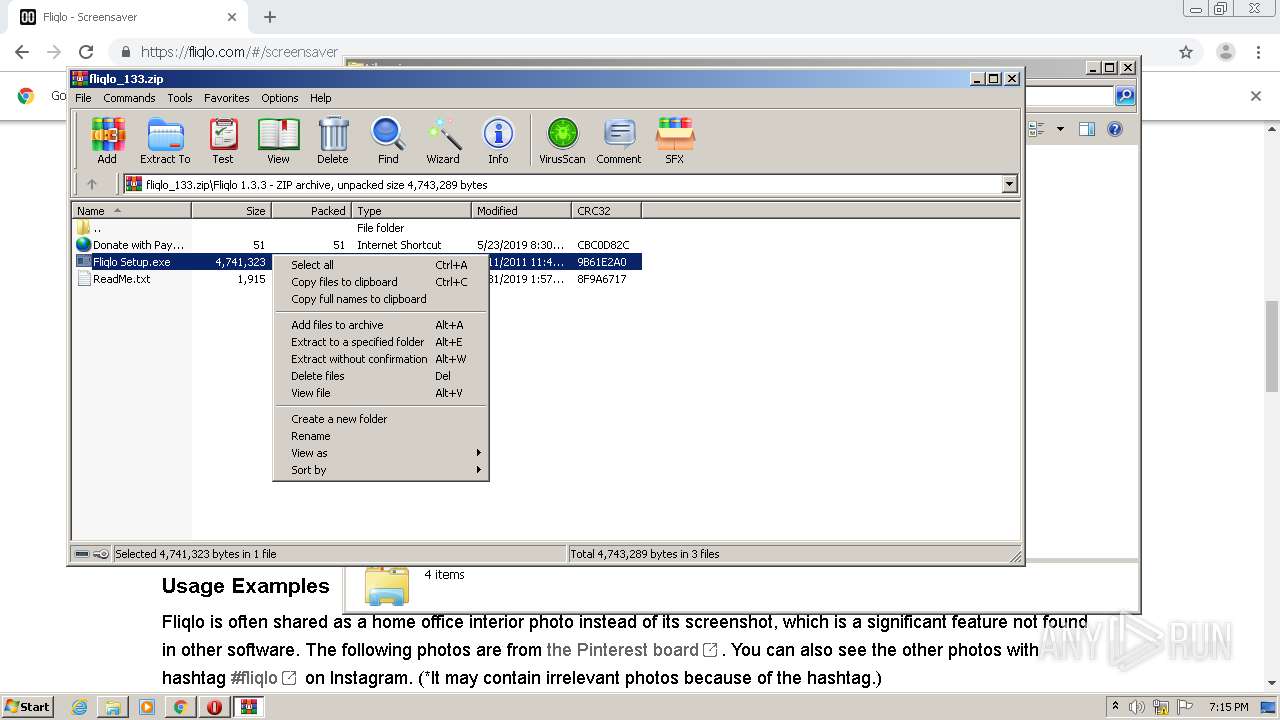Open Chrome from the taskbar
The width and height of the screenshot is (1280, 720).
pyautogui.click(x=180, y=707)
